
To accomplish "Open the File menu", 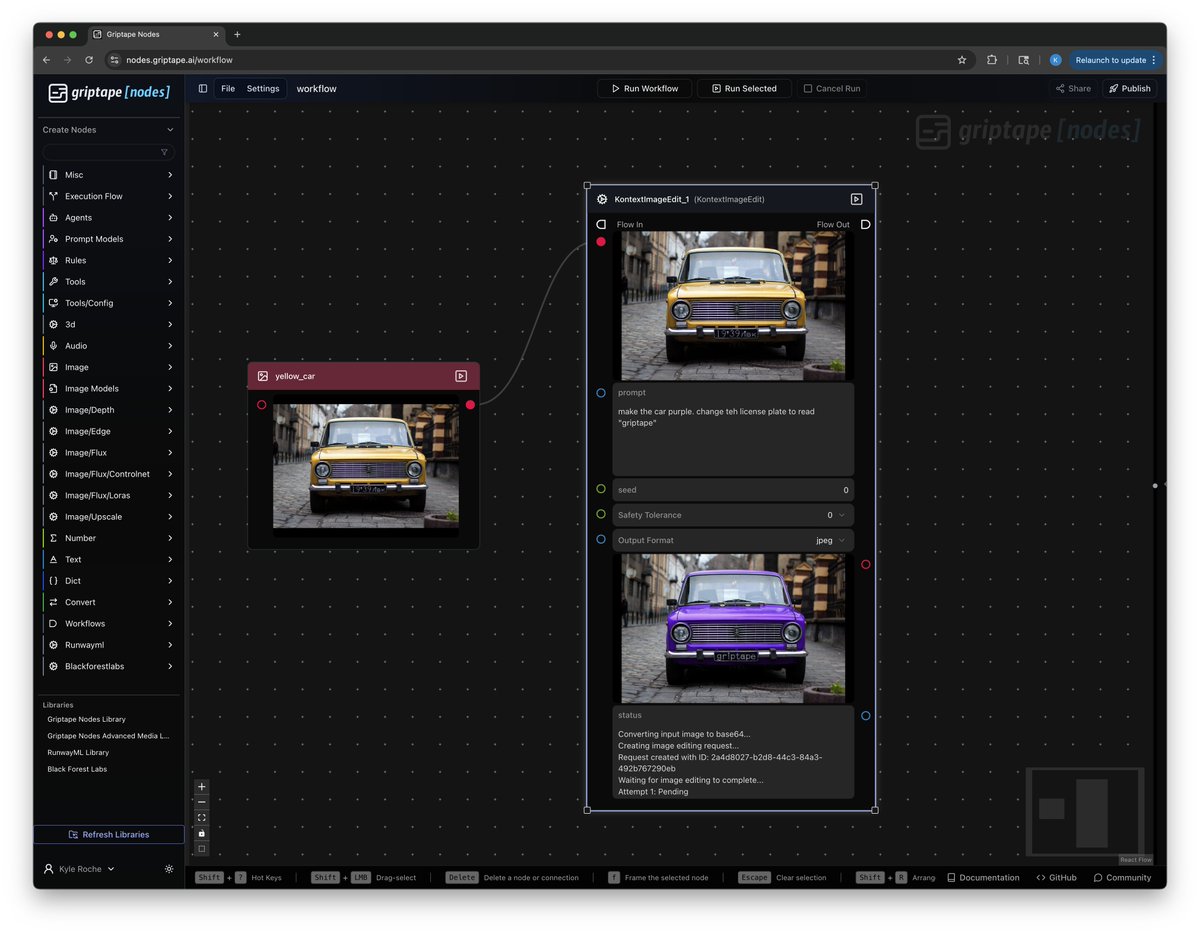I will coord(228,88).
